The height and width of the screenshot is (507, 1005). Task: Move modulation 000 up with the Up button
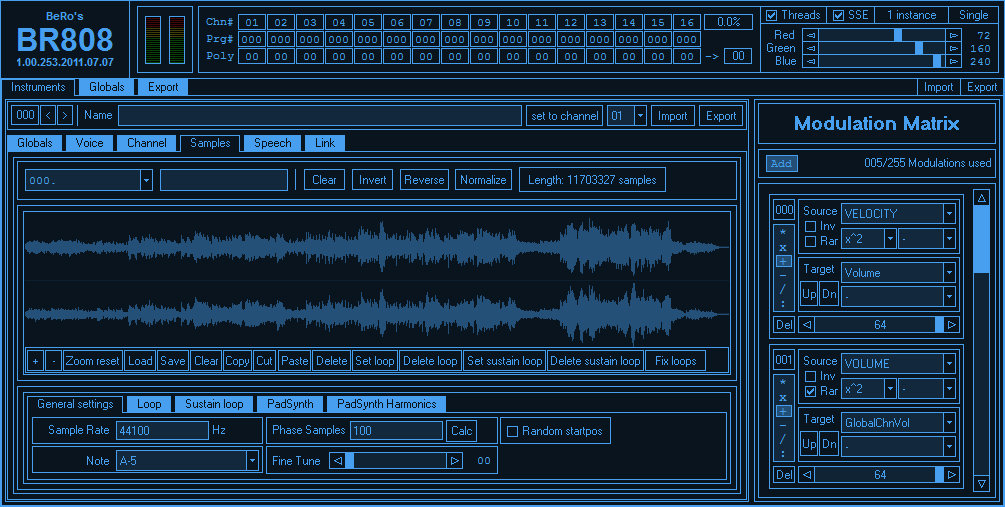tap(809, 294)
